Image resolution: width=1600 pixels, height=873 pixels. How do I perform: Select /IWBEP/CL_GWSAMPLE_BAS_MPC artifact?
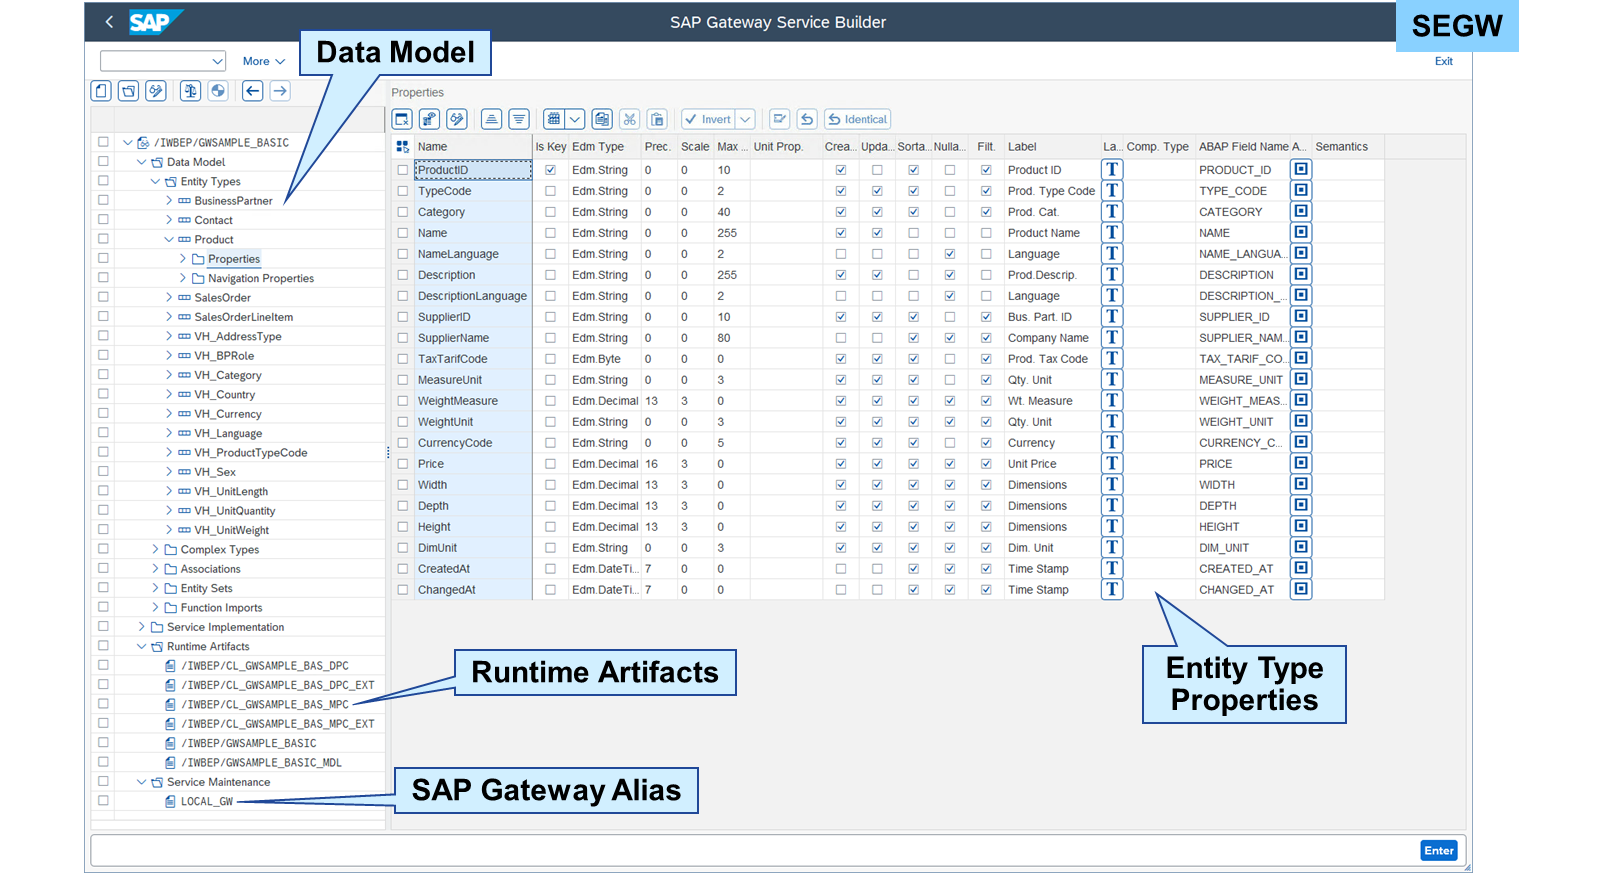pos(264,705)
